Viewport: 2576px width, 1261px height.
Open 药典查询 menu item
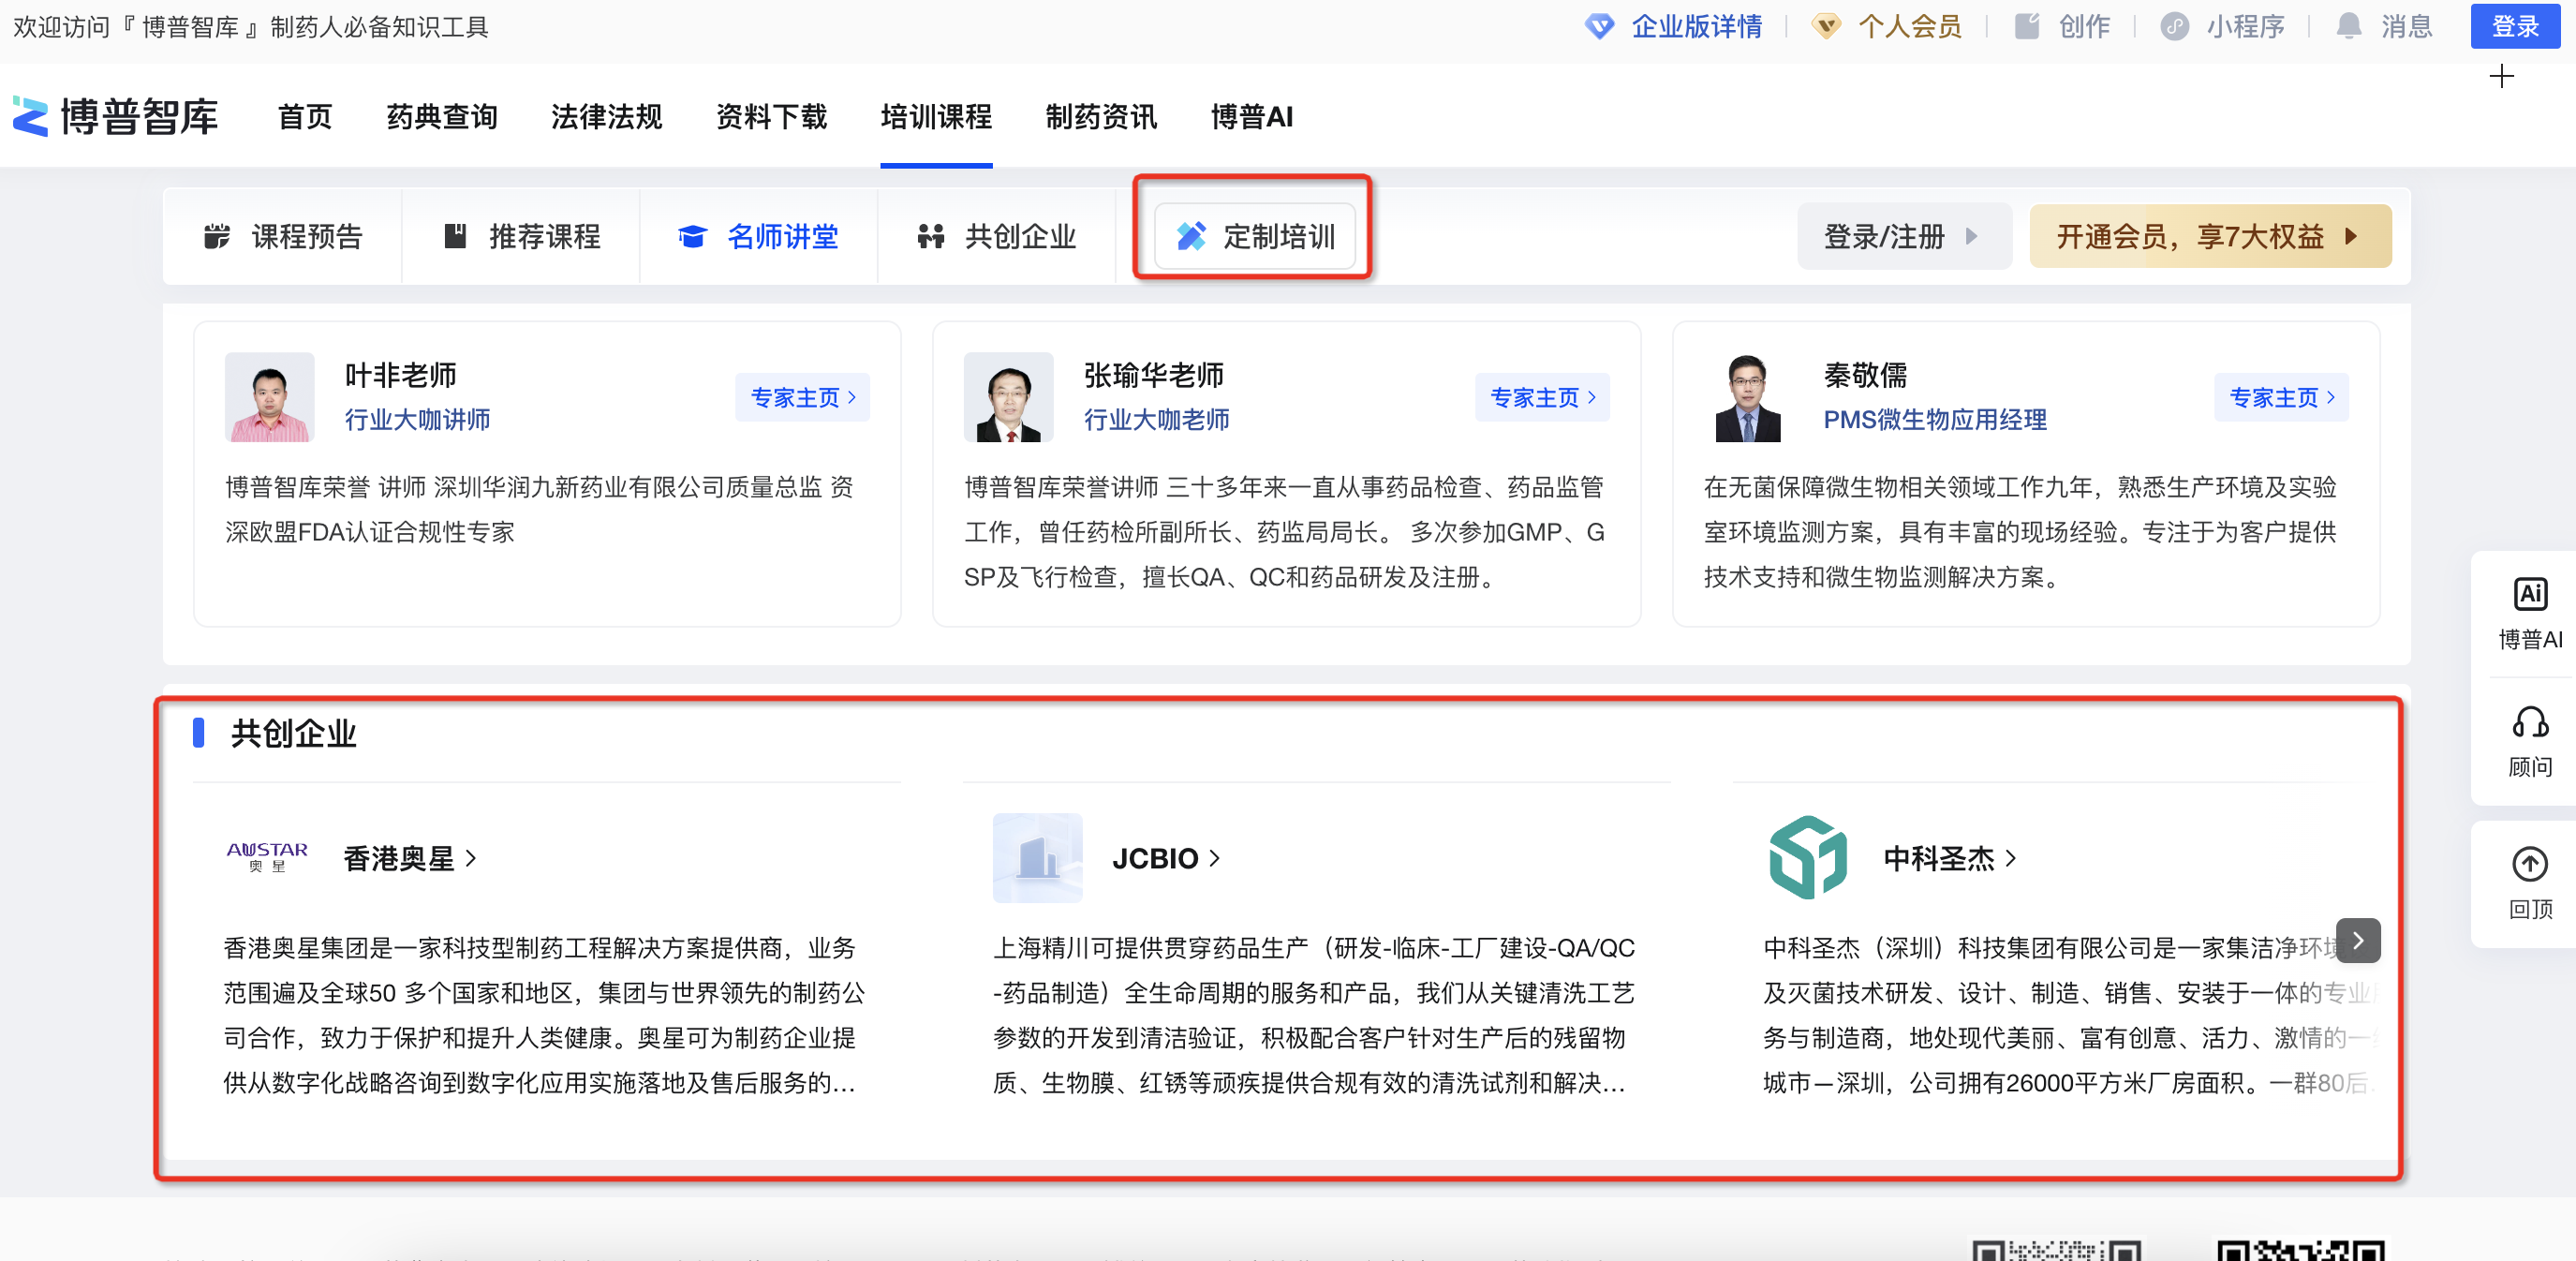pos(442,117)
